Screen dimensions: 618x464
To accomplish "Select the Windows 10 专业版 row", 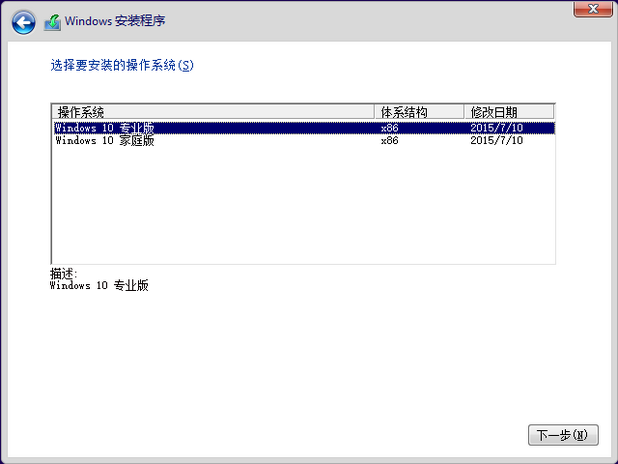I will [x=303, y=128].
